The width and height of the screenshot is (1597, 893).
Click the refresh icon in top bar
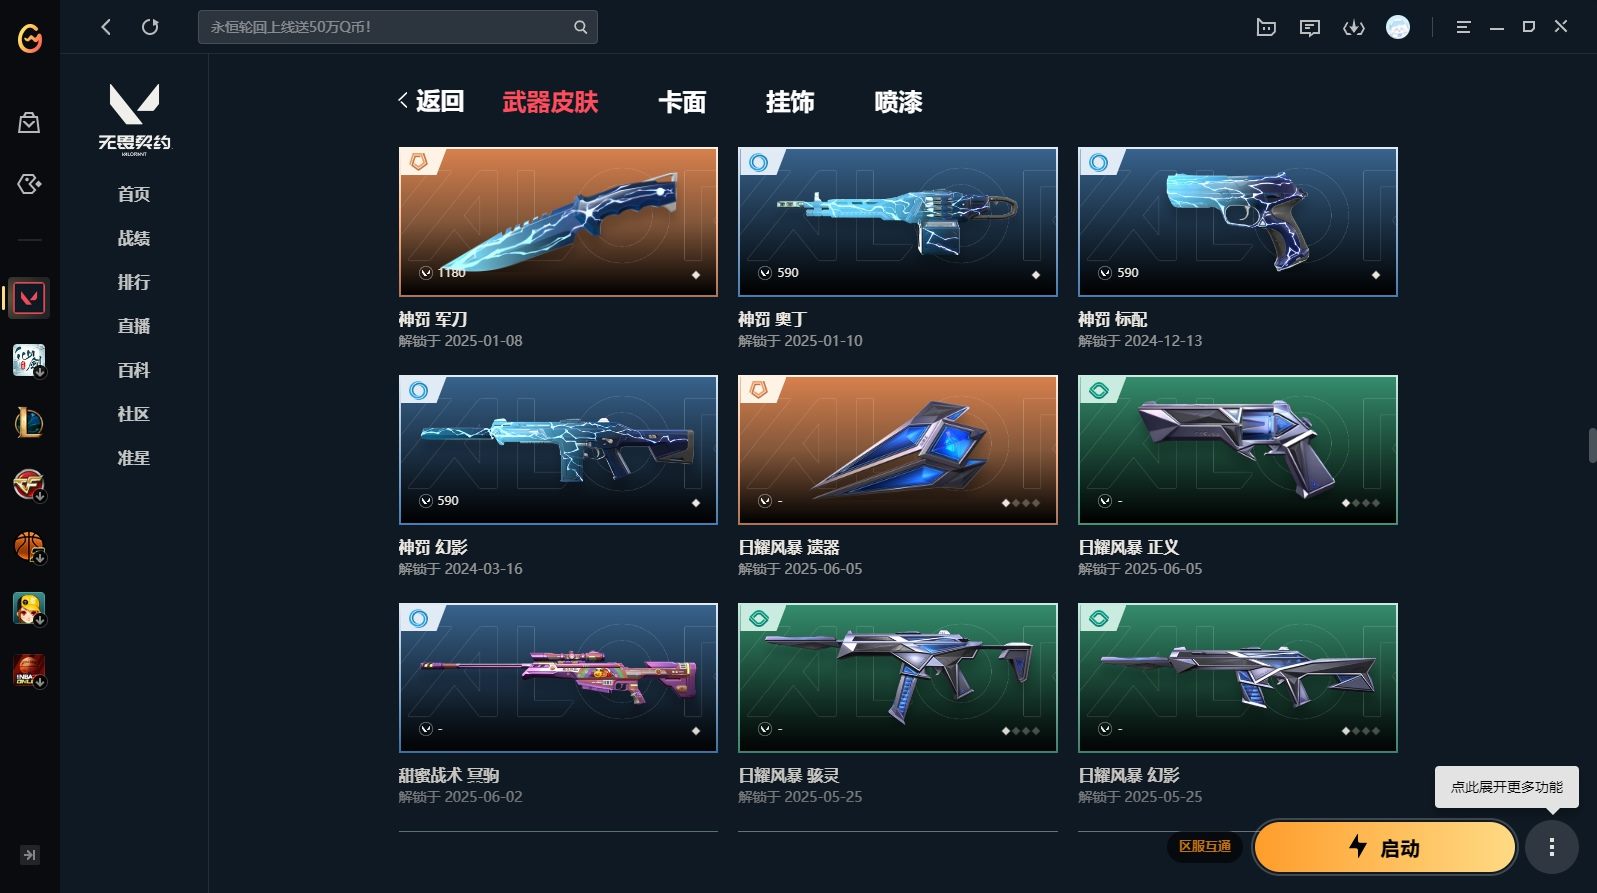(150, 27)
